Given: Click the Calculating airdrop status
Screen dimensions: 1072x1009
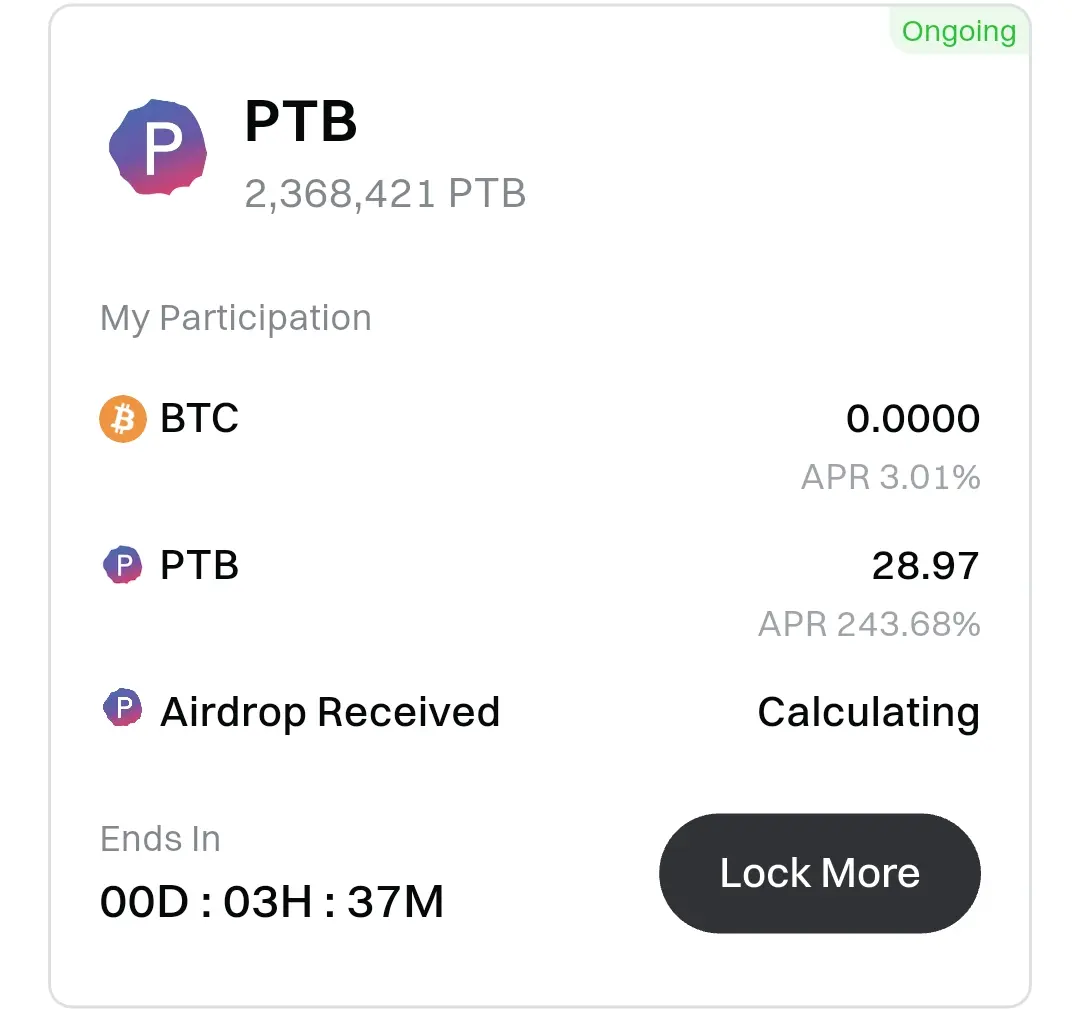Looking at the screenshot, I should 869,713.
